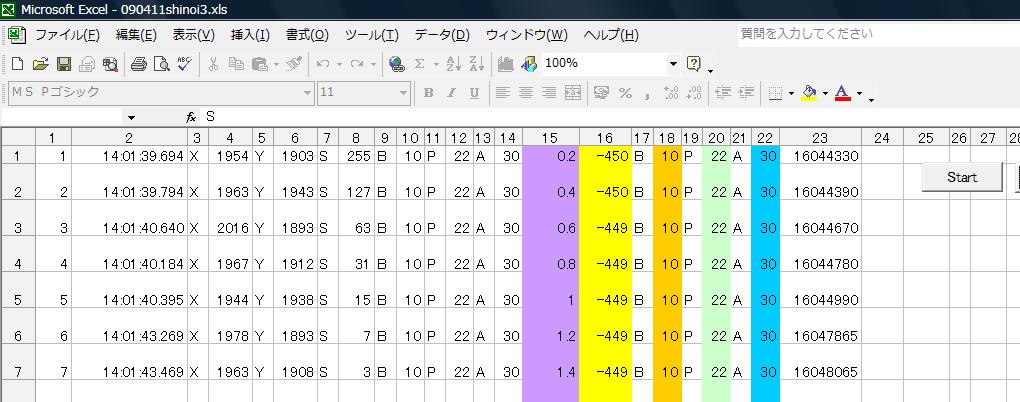Viewport: 1020px width, 402px height.
Task: Open the zoom 100% dropdown
Action: click(673, 64)
